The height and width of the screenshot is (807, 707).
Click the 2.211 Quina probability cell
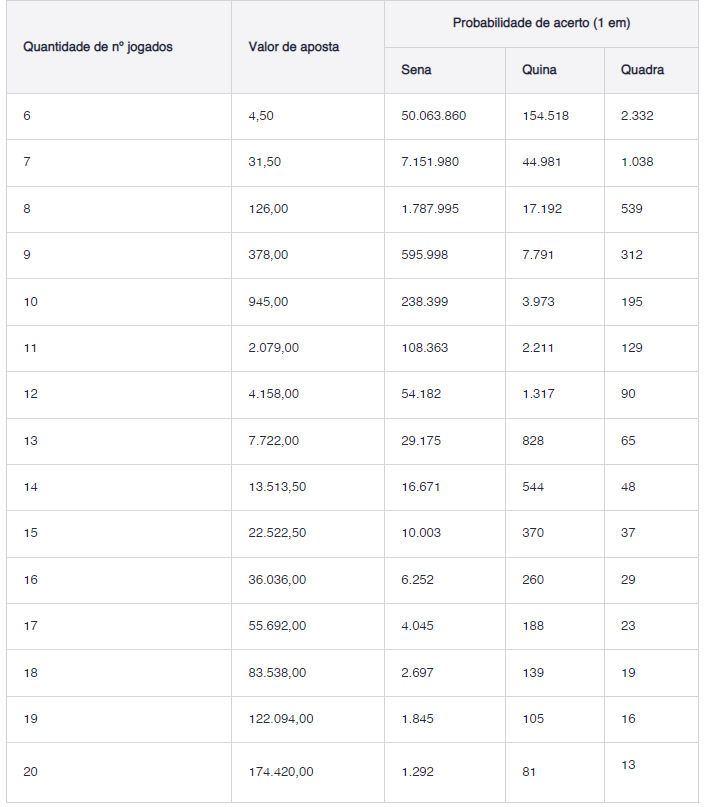[538, 348]
